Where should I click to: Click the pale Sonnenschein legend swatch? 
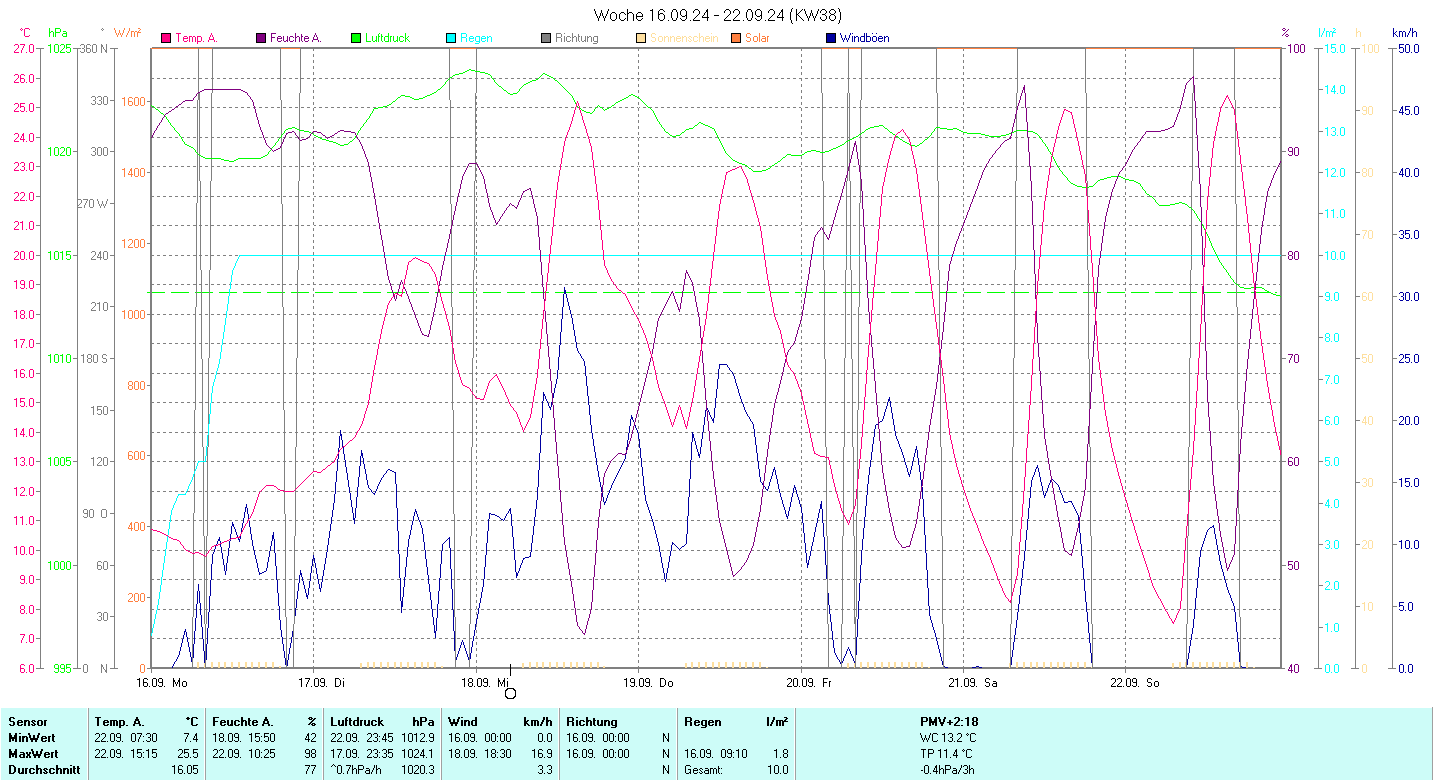(x=640, y=38)
